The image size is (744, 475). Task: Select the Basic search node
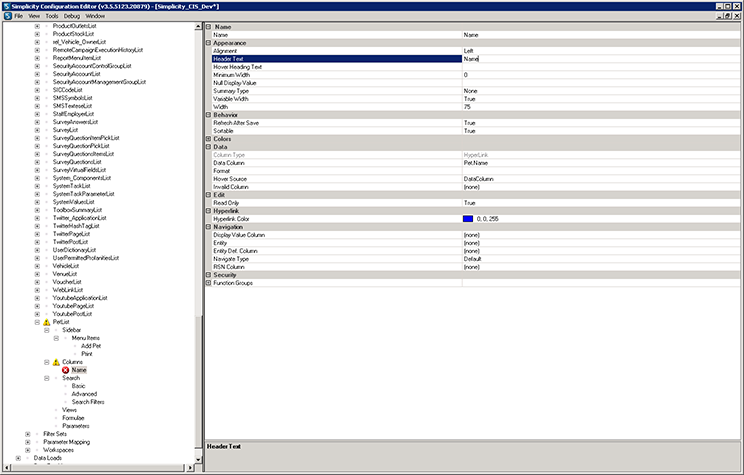[78, 386]
